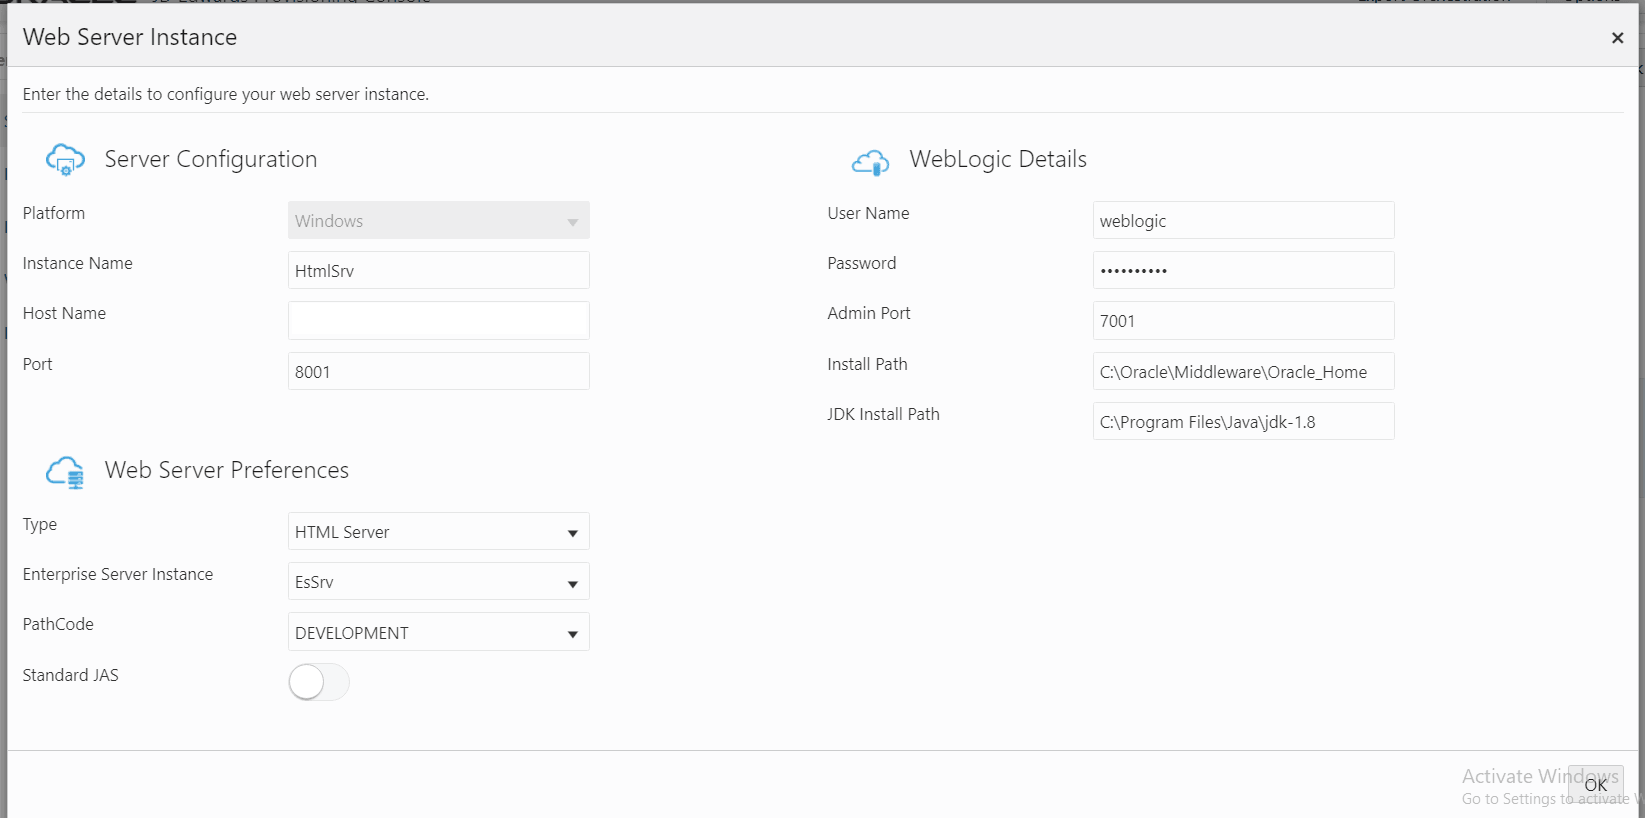This screenshot has width=1645, height=818.
Task: Click the Server Configuration cloud icon
Action: [65, 160]
